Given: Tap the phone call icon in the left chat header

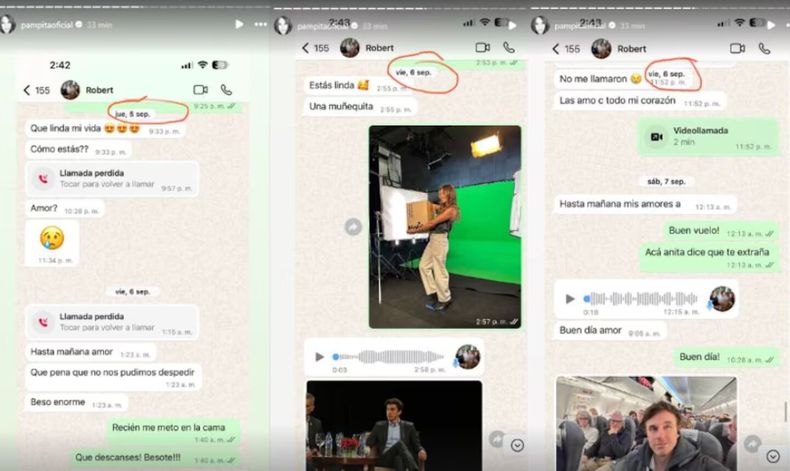Looking at the screenshot, I should point(226,90).
